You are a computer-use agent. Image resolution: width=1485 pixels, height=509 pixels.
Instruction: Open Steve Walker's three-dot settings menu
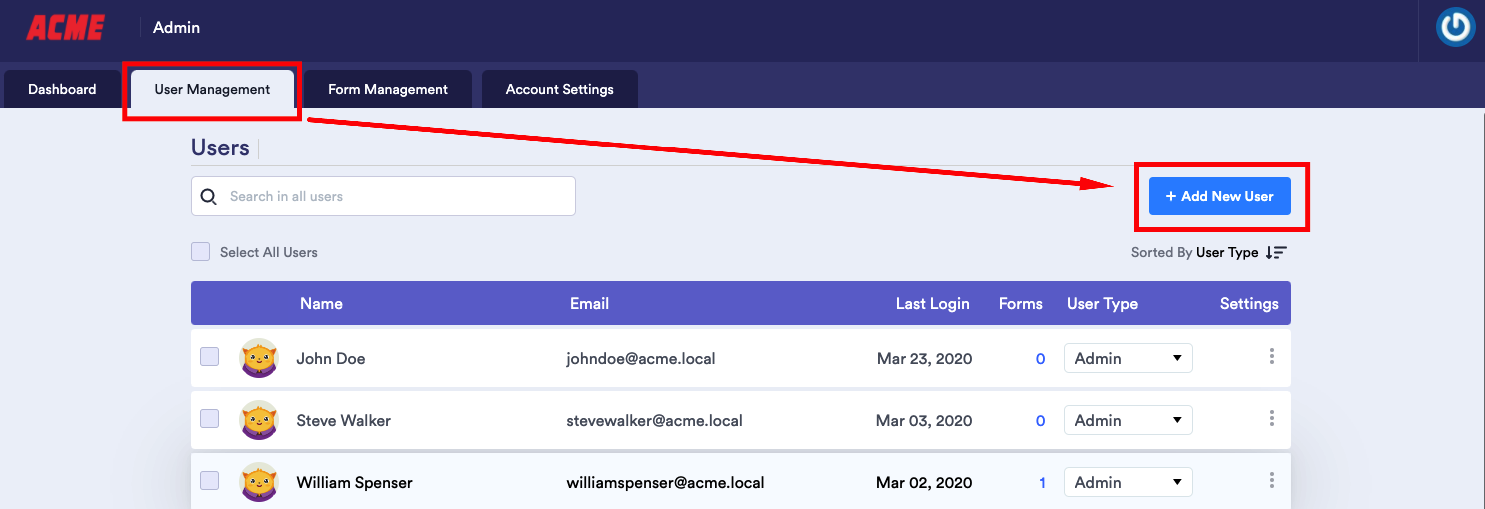tap(1271, 419)
